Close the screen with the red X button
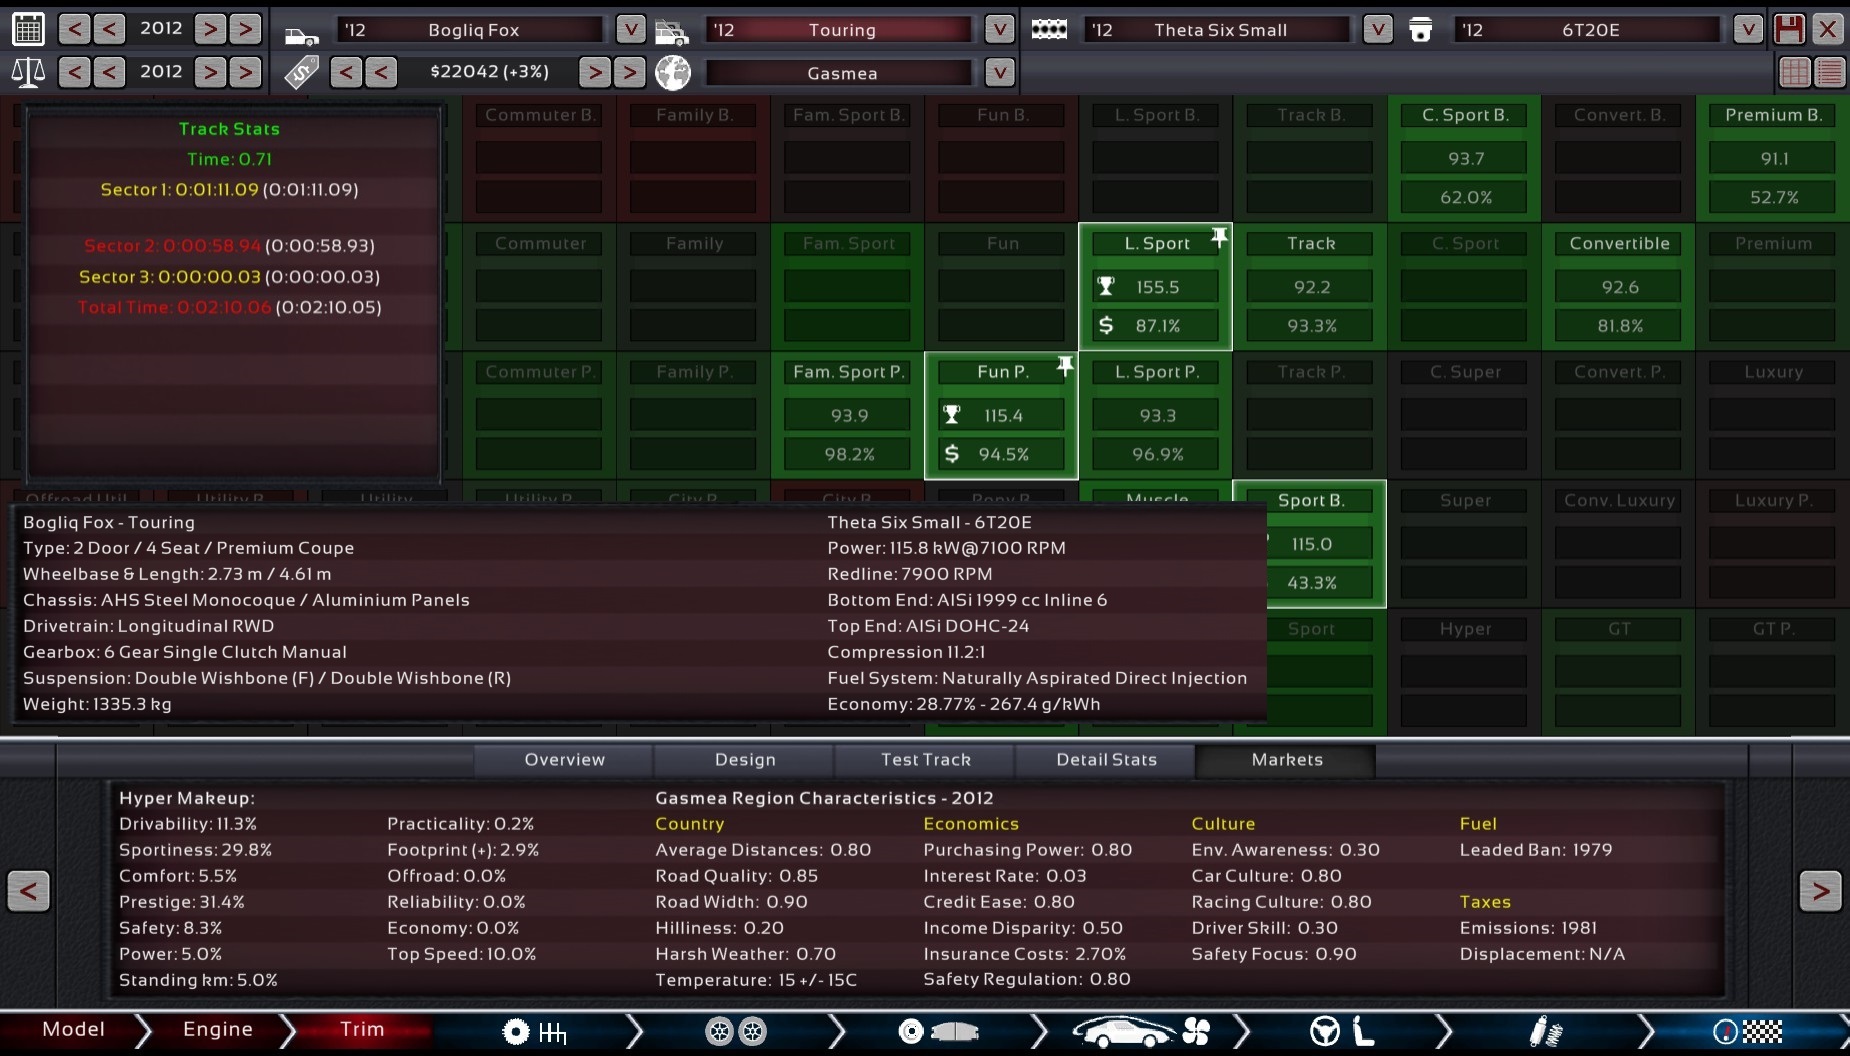1850x1056 pixels. coord(1828,29)
